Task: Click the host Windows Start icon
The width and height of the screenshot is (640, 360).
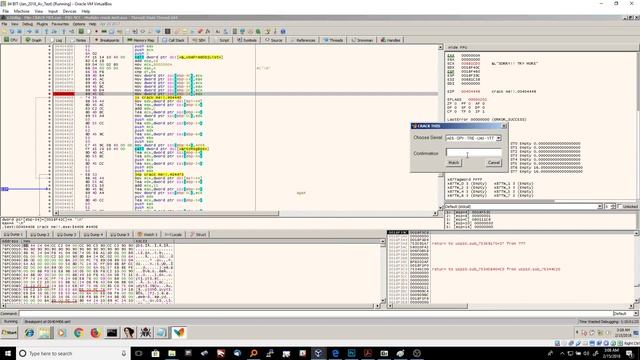Action: 8,353
